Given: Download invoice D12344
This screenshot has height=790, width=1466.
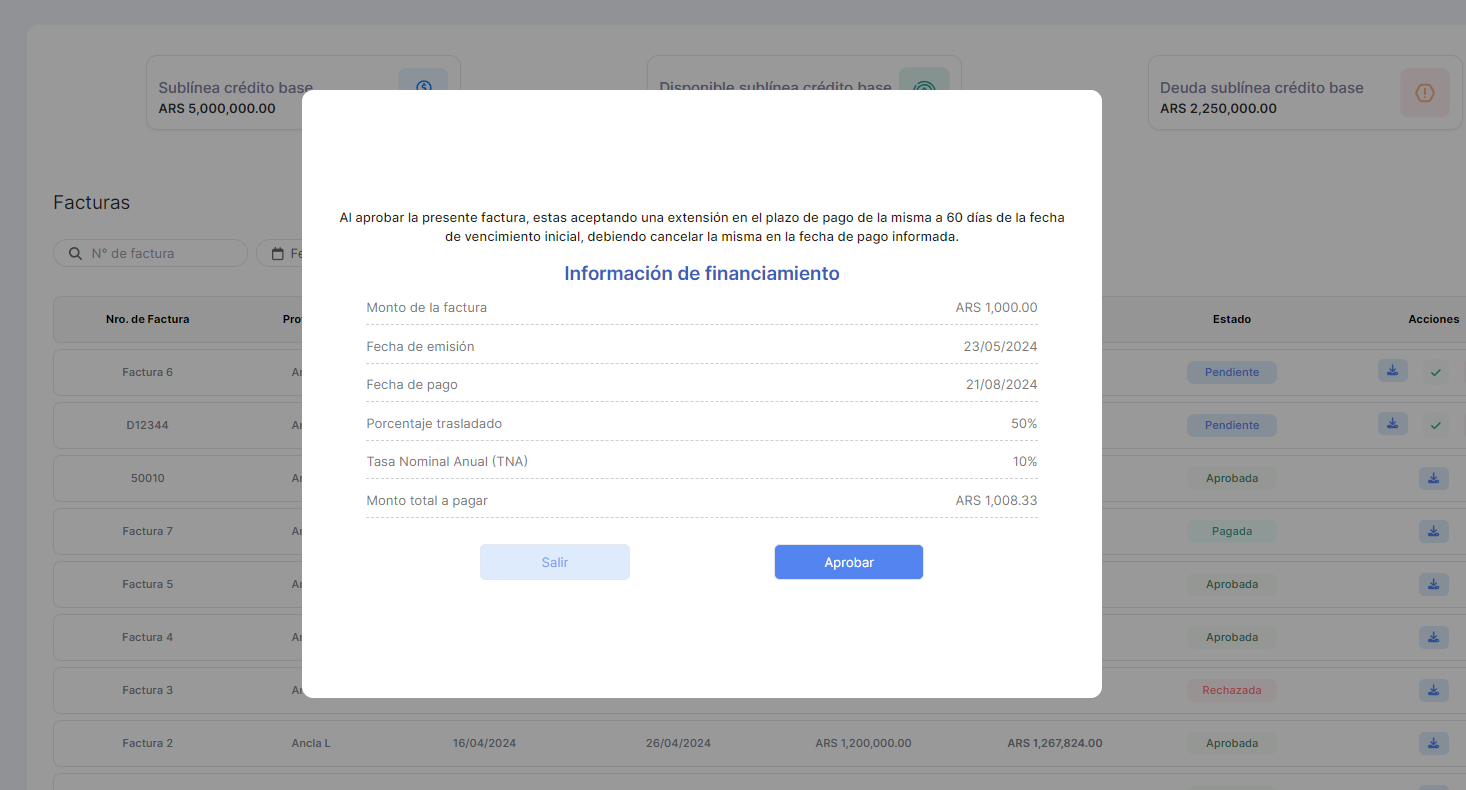Looking at the screenshot, I should 1392,424.
